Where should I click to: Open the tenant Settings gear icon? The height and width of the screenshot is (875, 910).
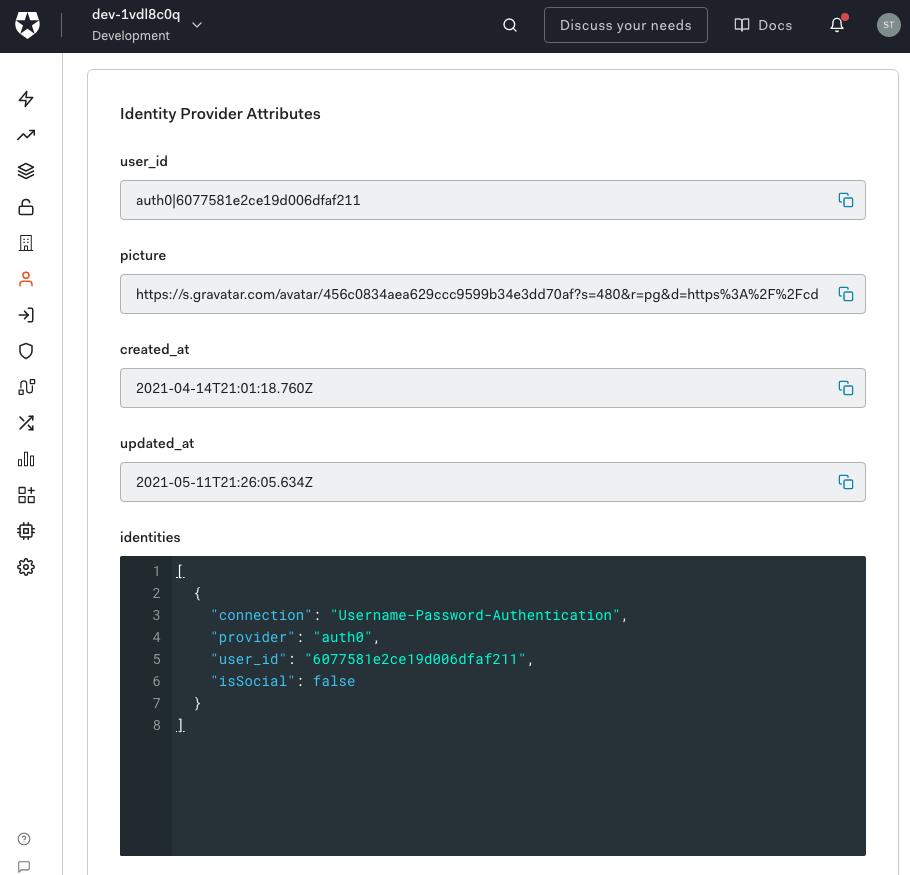pyautogui.click(x=25, y=566)
